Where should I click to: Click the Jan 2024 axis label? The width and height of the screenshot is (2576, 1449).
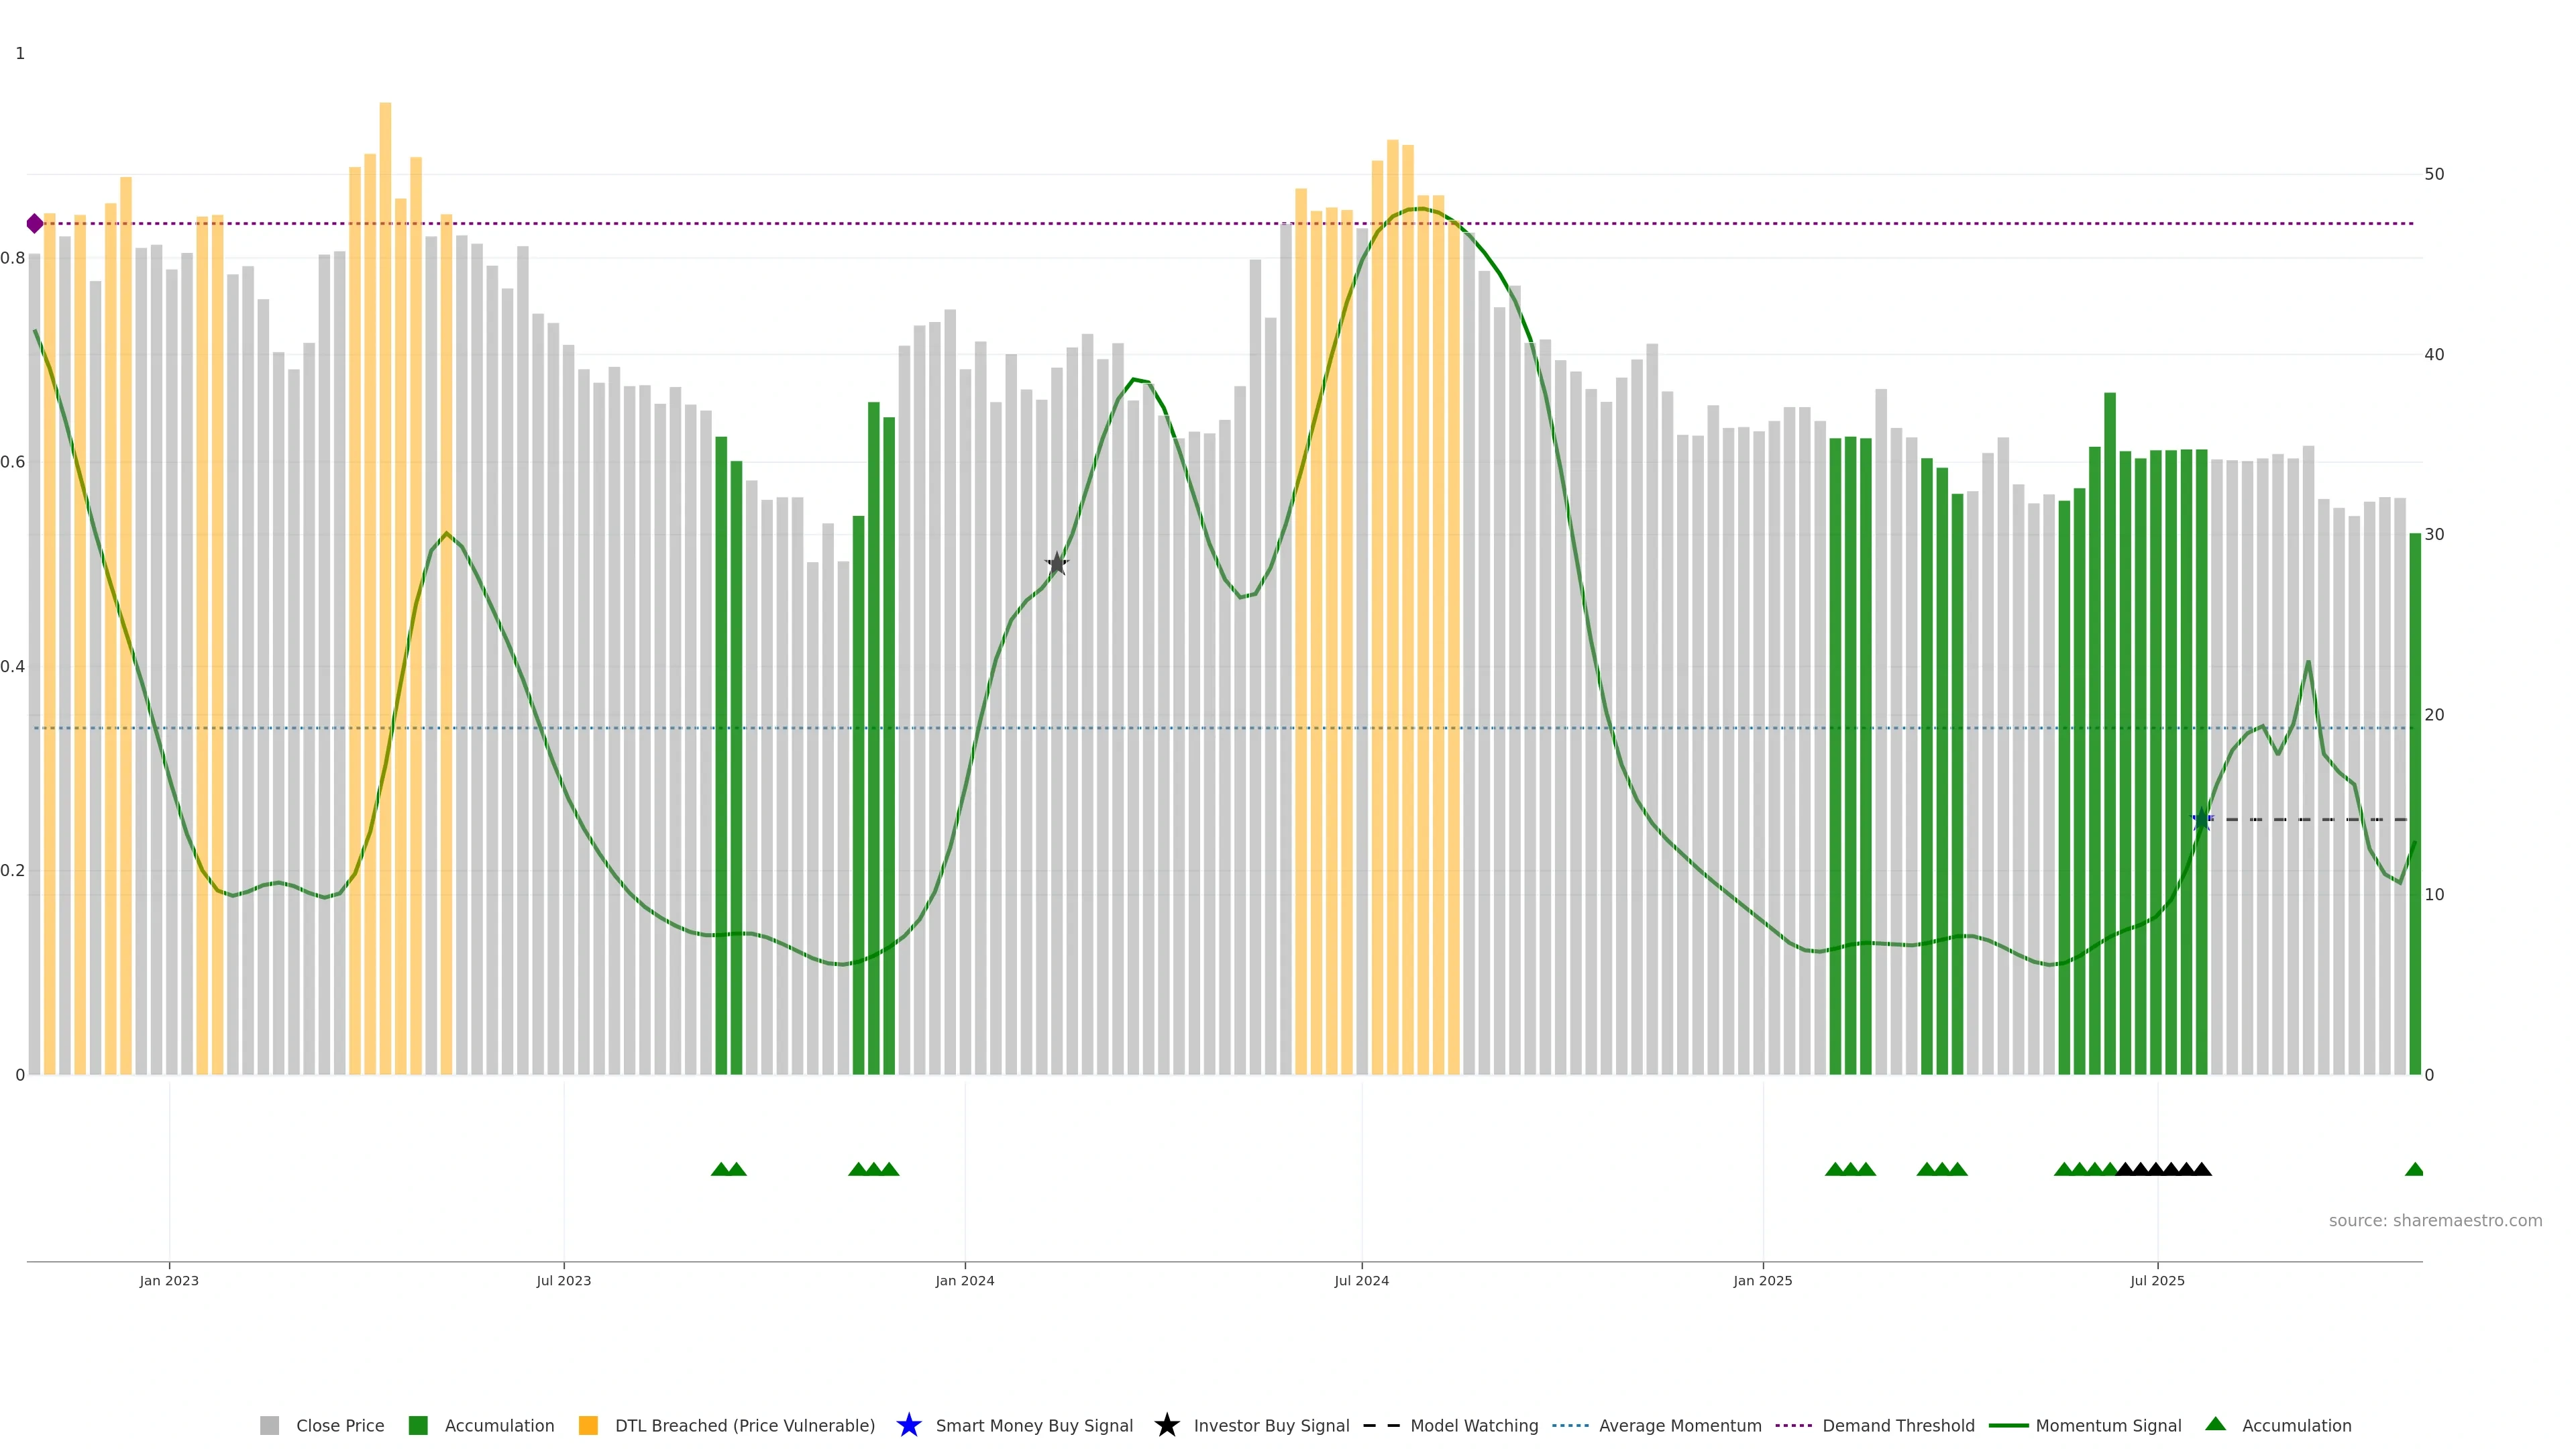point(964,1280)
